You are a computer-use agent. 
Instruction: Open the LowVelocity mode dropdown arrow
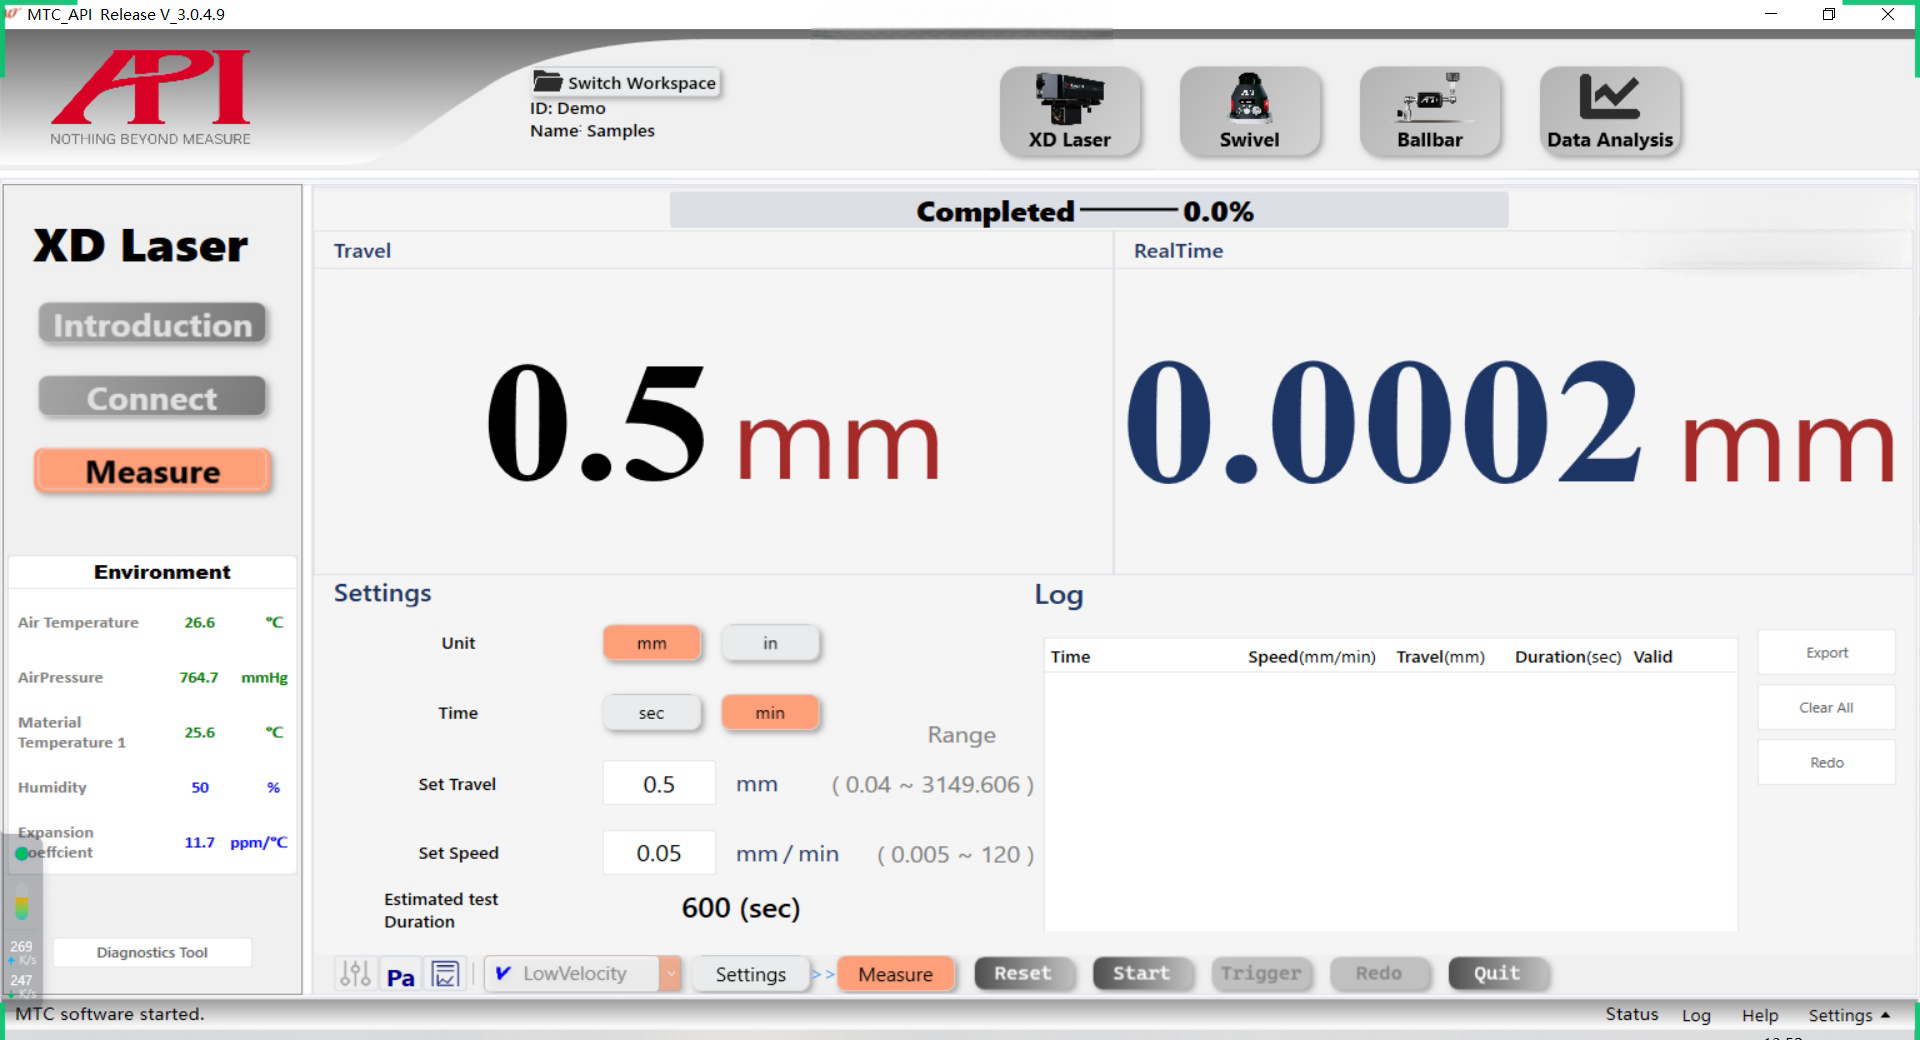pos(670,973)
